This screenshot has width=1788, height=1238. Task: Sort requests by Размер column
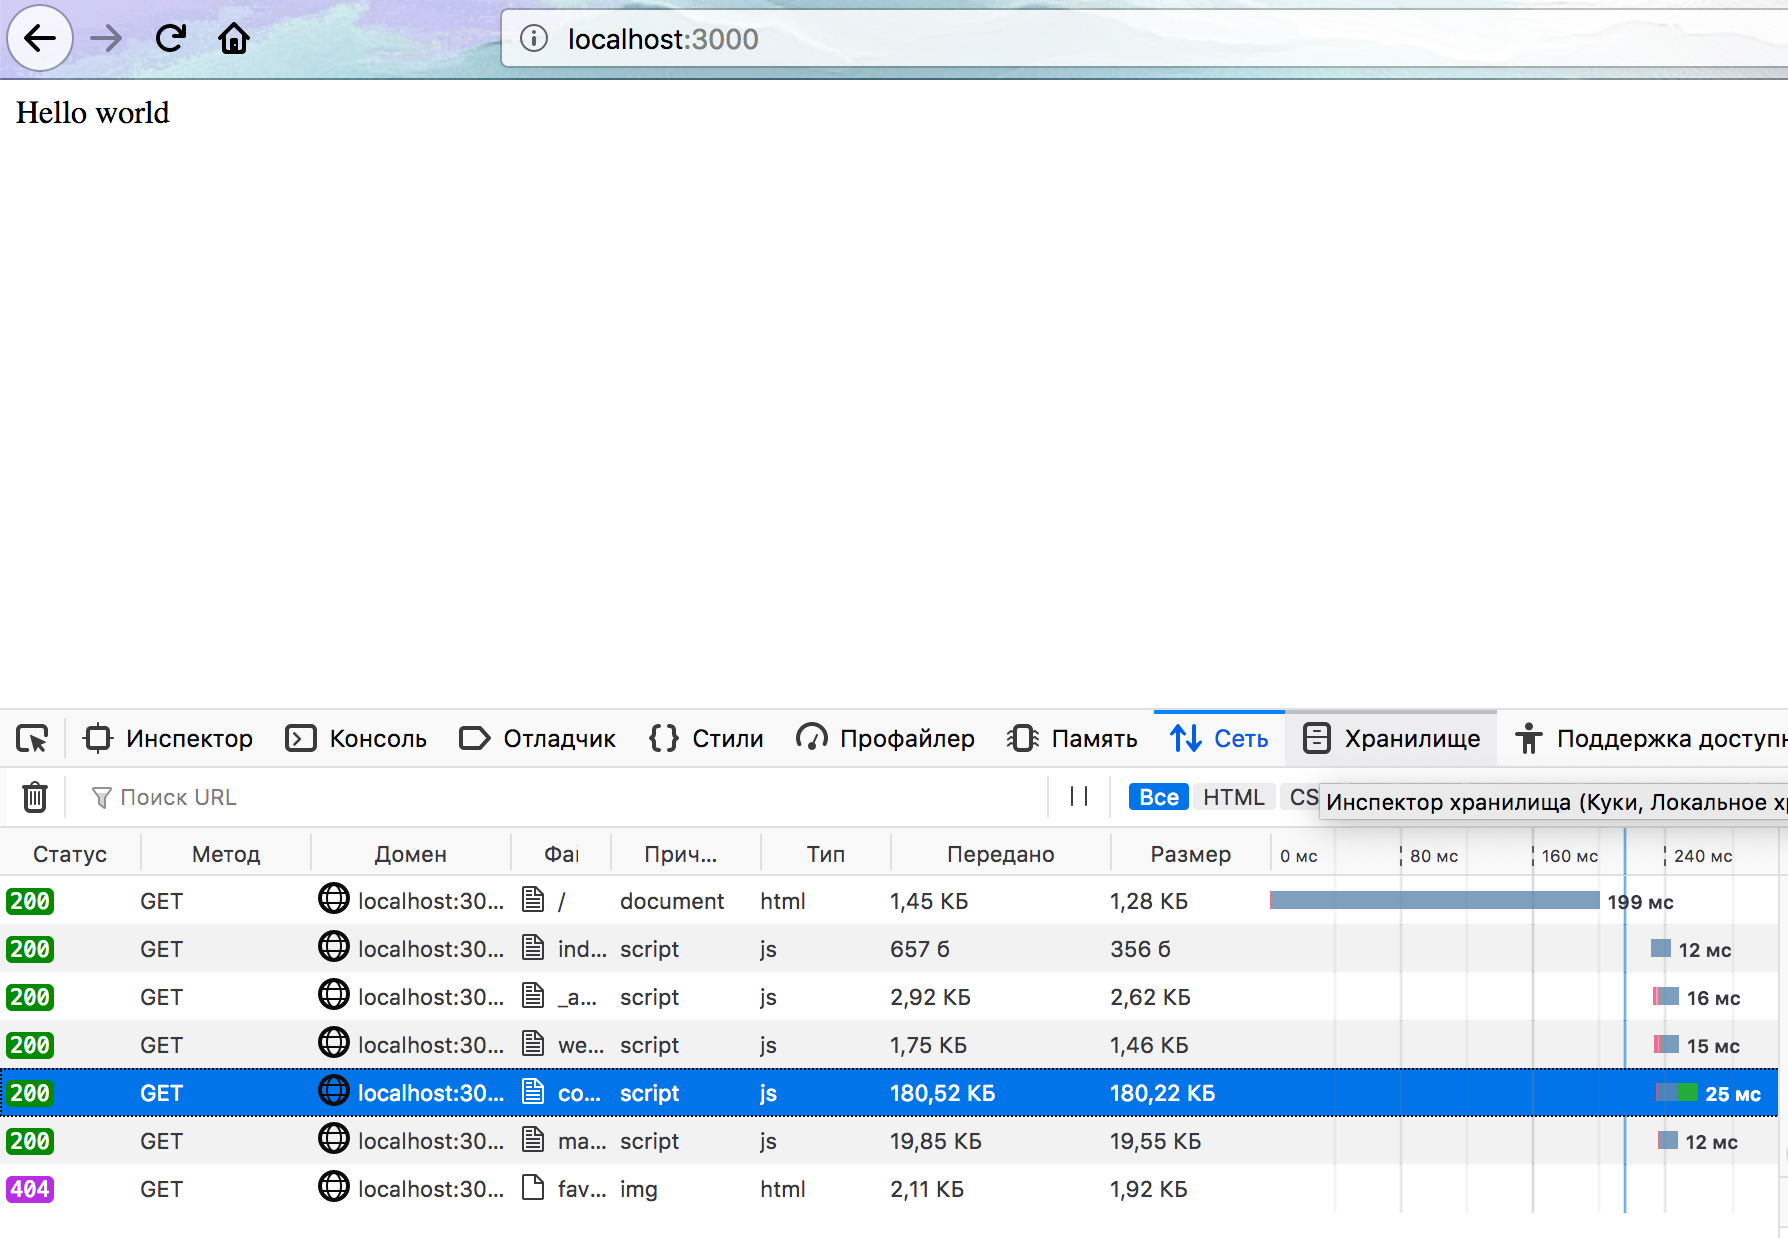(x=1190, y=853)
